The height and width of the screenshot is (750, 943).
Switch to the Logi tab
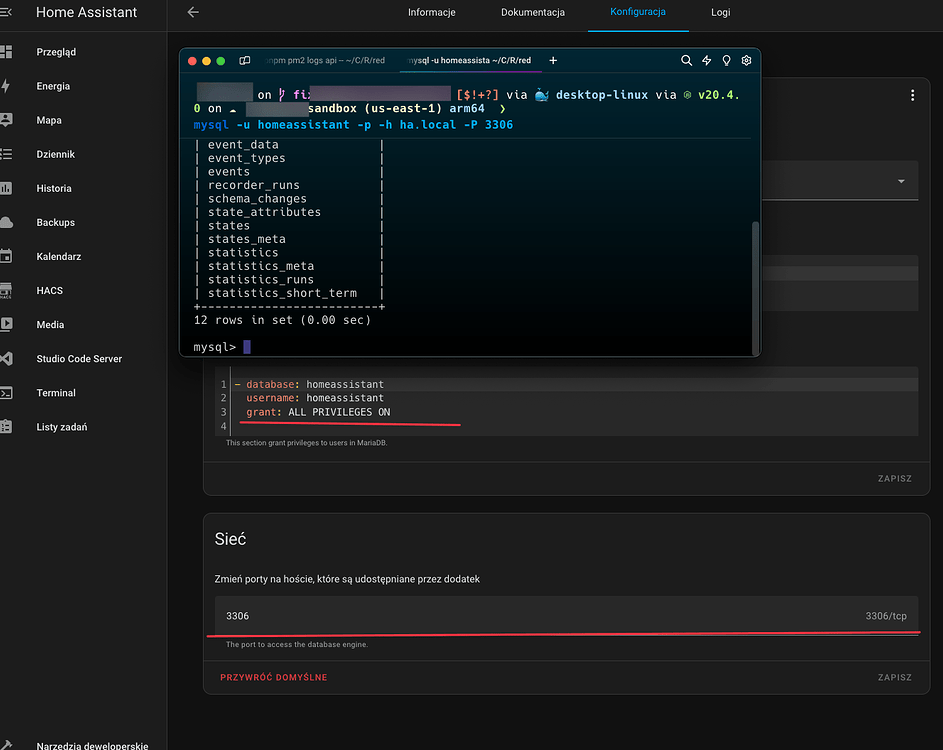point(720,13)
